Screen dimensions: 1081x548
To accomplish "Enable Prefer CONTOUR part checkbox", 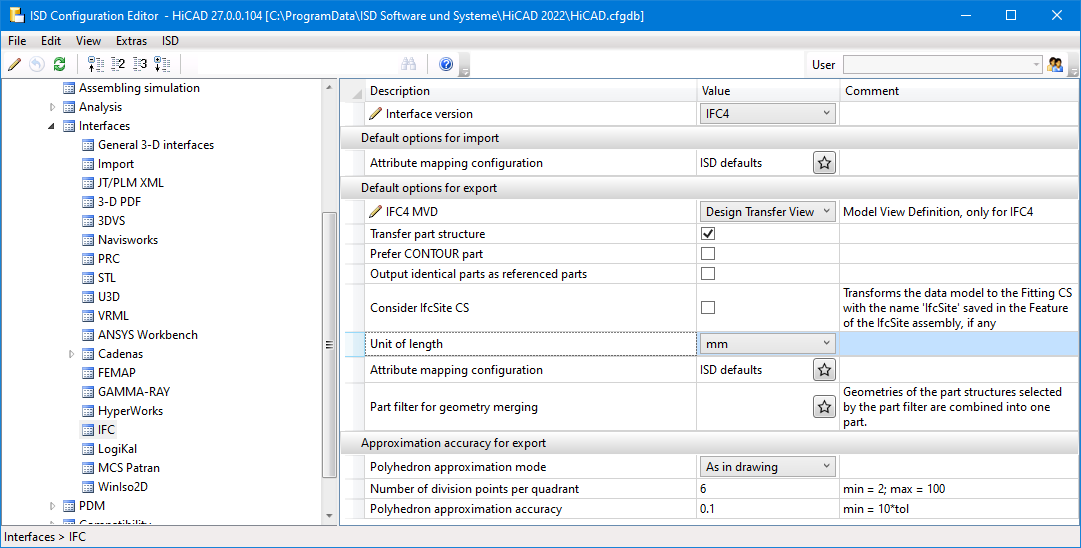I will pos(708,254).
